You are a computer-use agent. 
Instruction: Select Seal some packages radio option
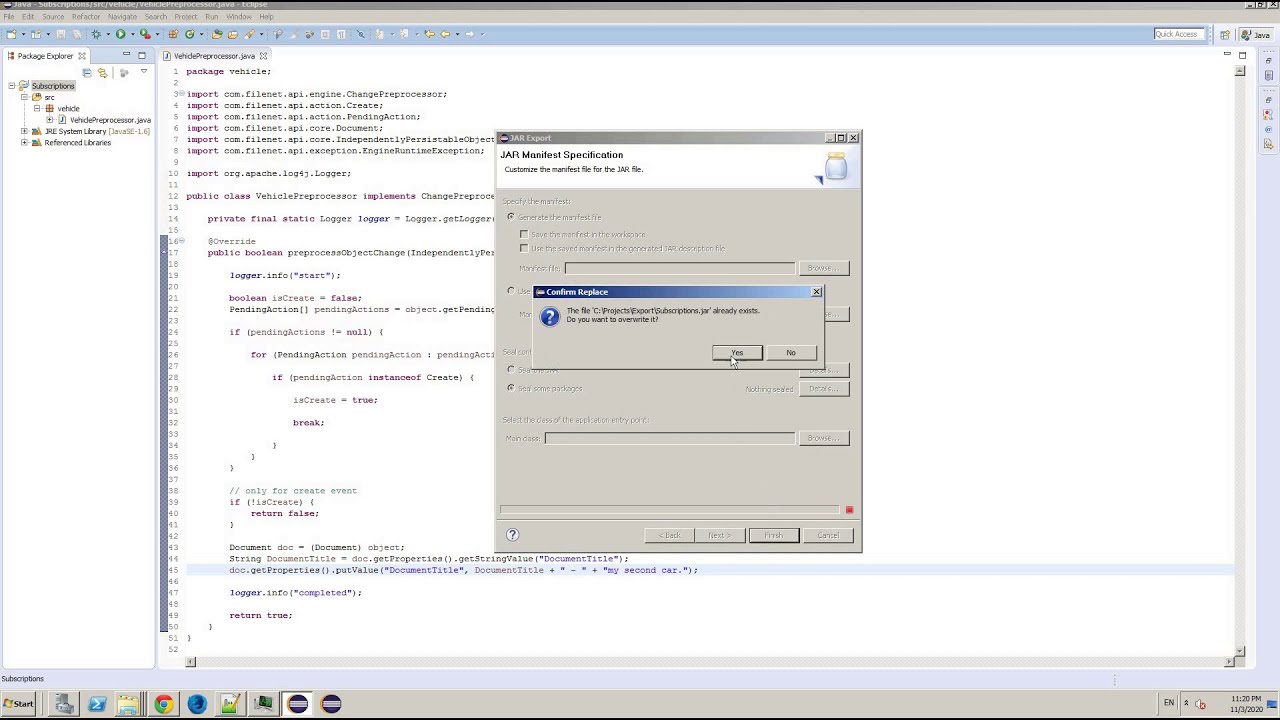511,388
